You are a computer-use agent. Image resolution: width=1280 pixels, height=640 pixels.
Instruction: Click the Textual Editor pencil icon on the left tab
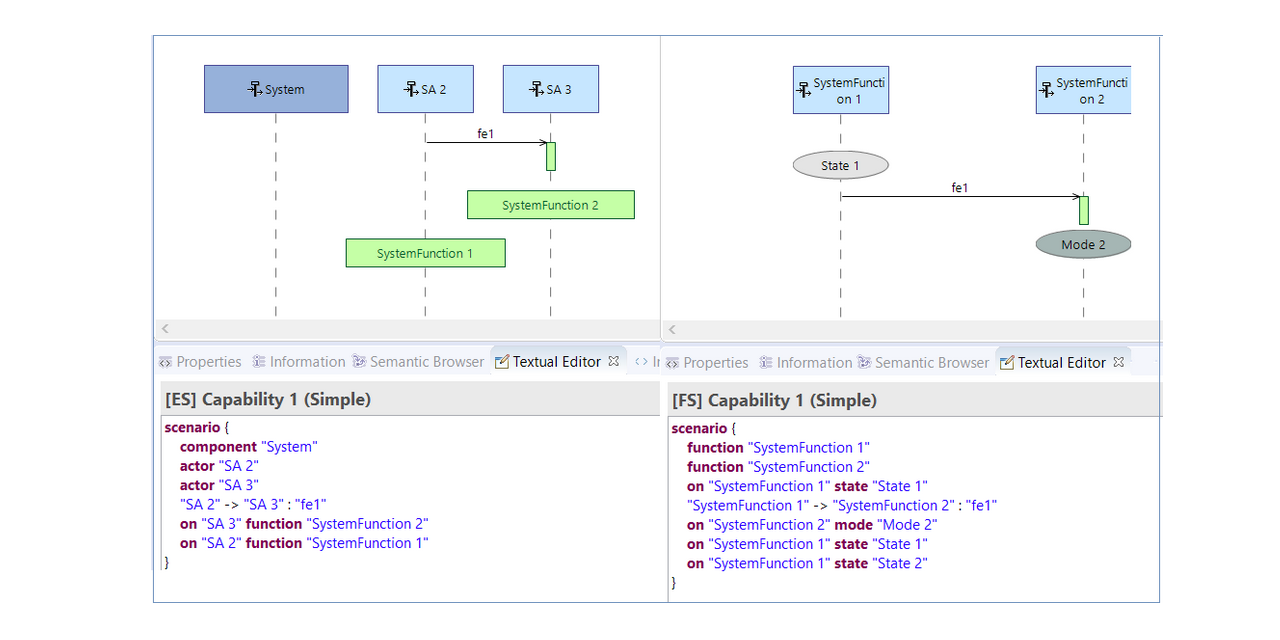[500, 362]
